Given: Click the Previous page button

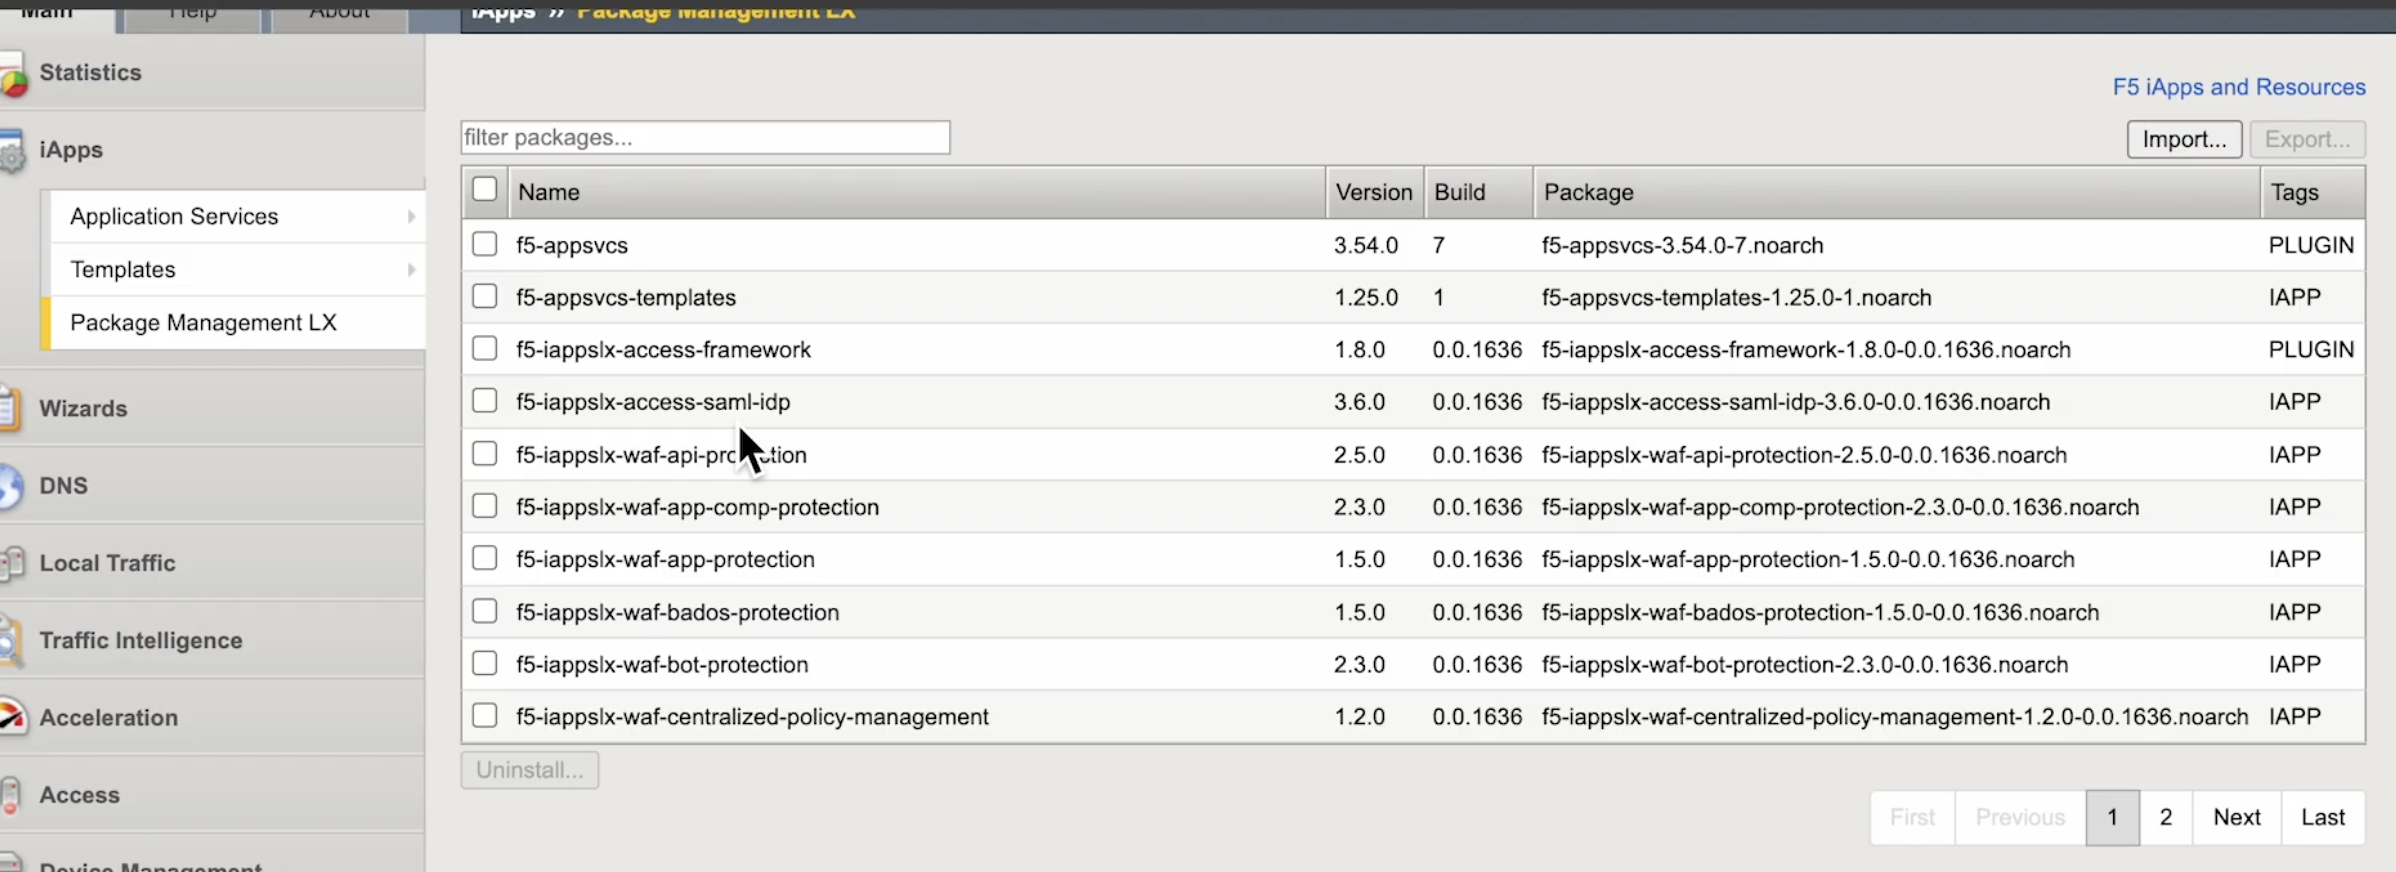Looking at the screenshot, I should point(2020,817).
